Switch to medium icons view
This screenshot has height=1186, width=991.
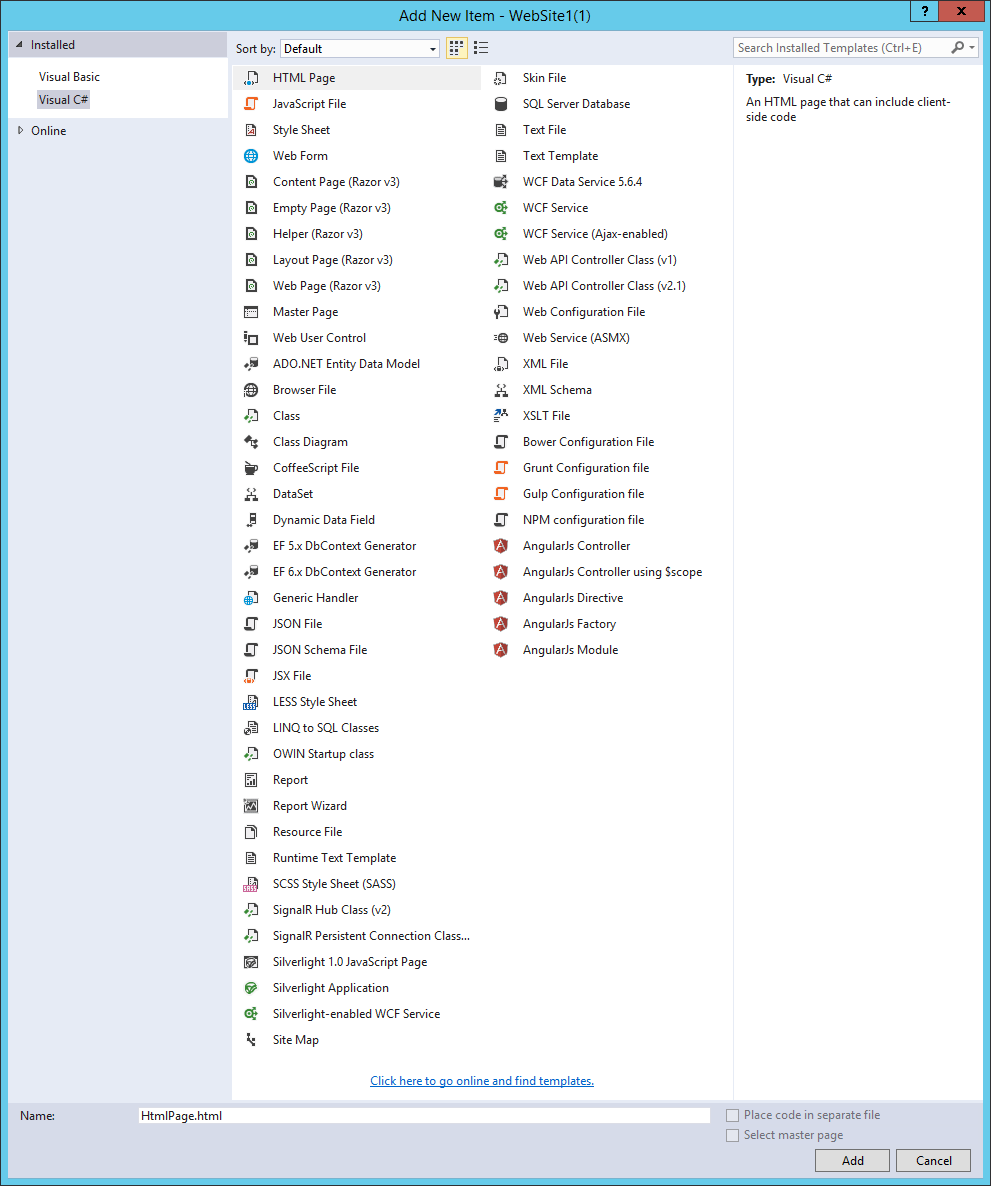[456, 48]
